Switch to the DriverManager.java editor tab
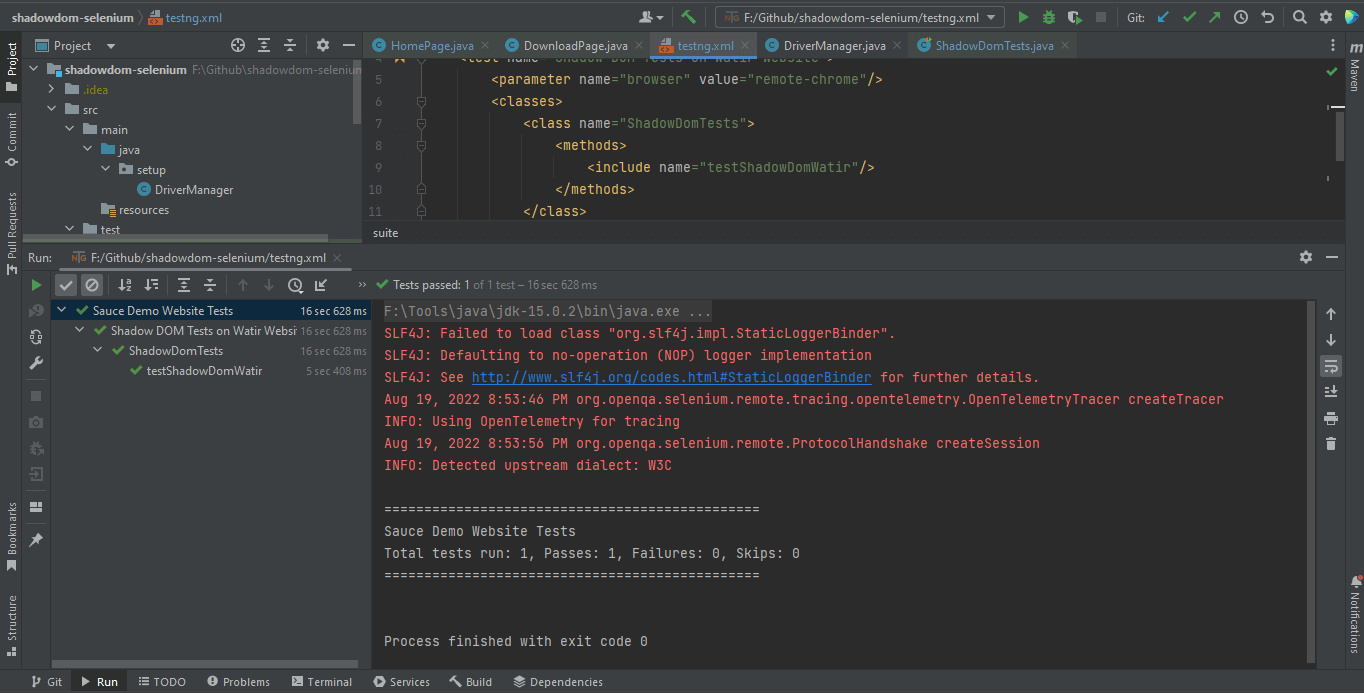This screenshot has width=1364, height=693. (833, 46)
